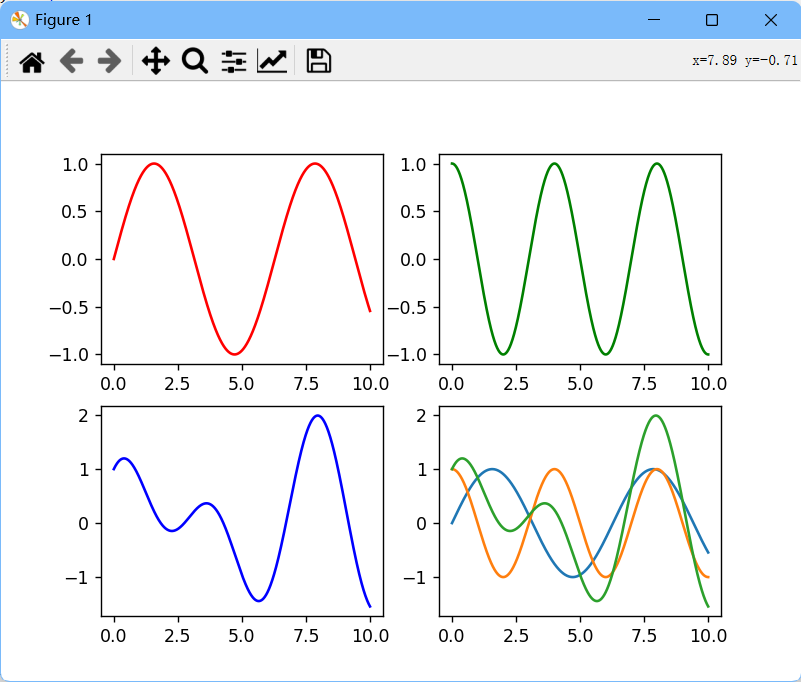This screenshot has height=682, width=801.
Task: Select the Zoom-to-rectangle magnifier tool
Action: click(x=195, y=61)
